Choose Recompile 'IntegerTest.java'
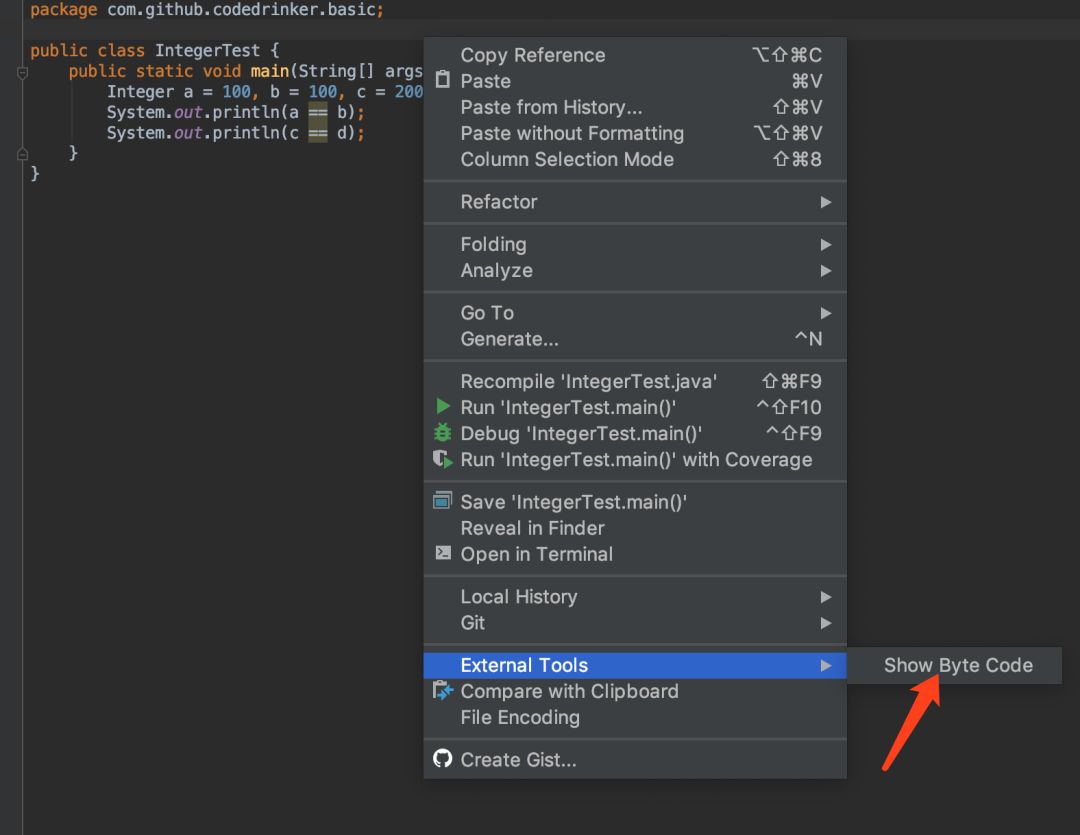The image size is (1080, 835). click(588, 381)
